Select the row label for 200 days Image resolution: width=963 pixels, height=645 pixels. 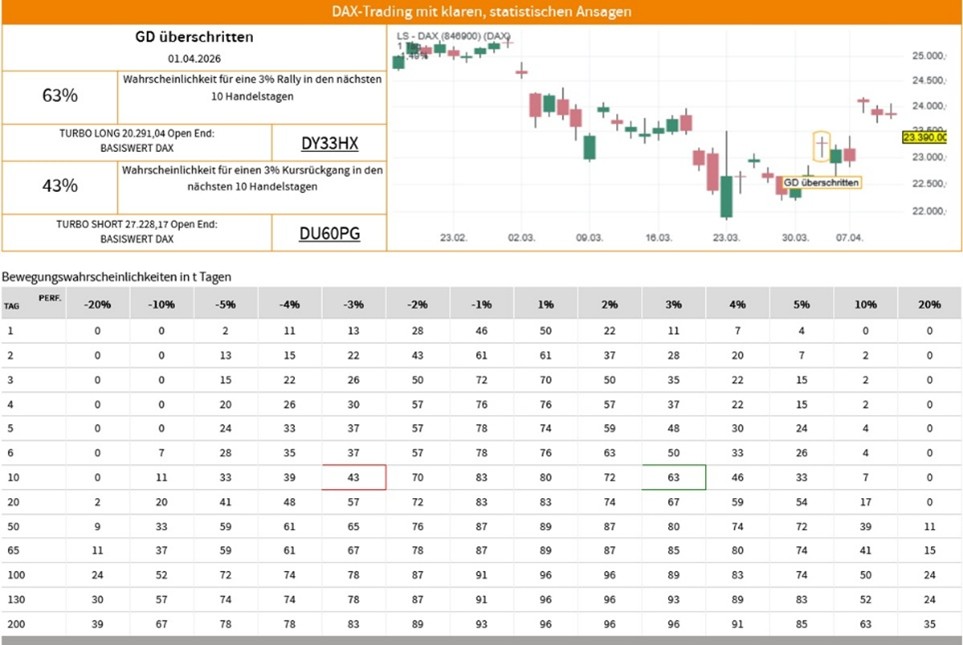13,624
